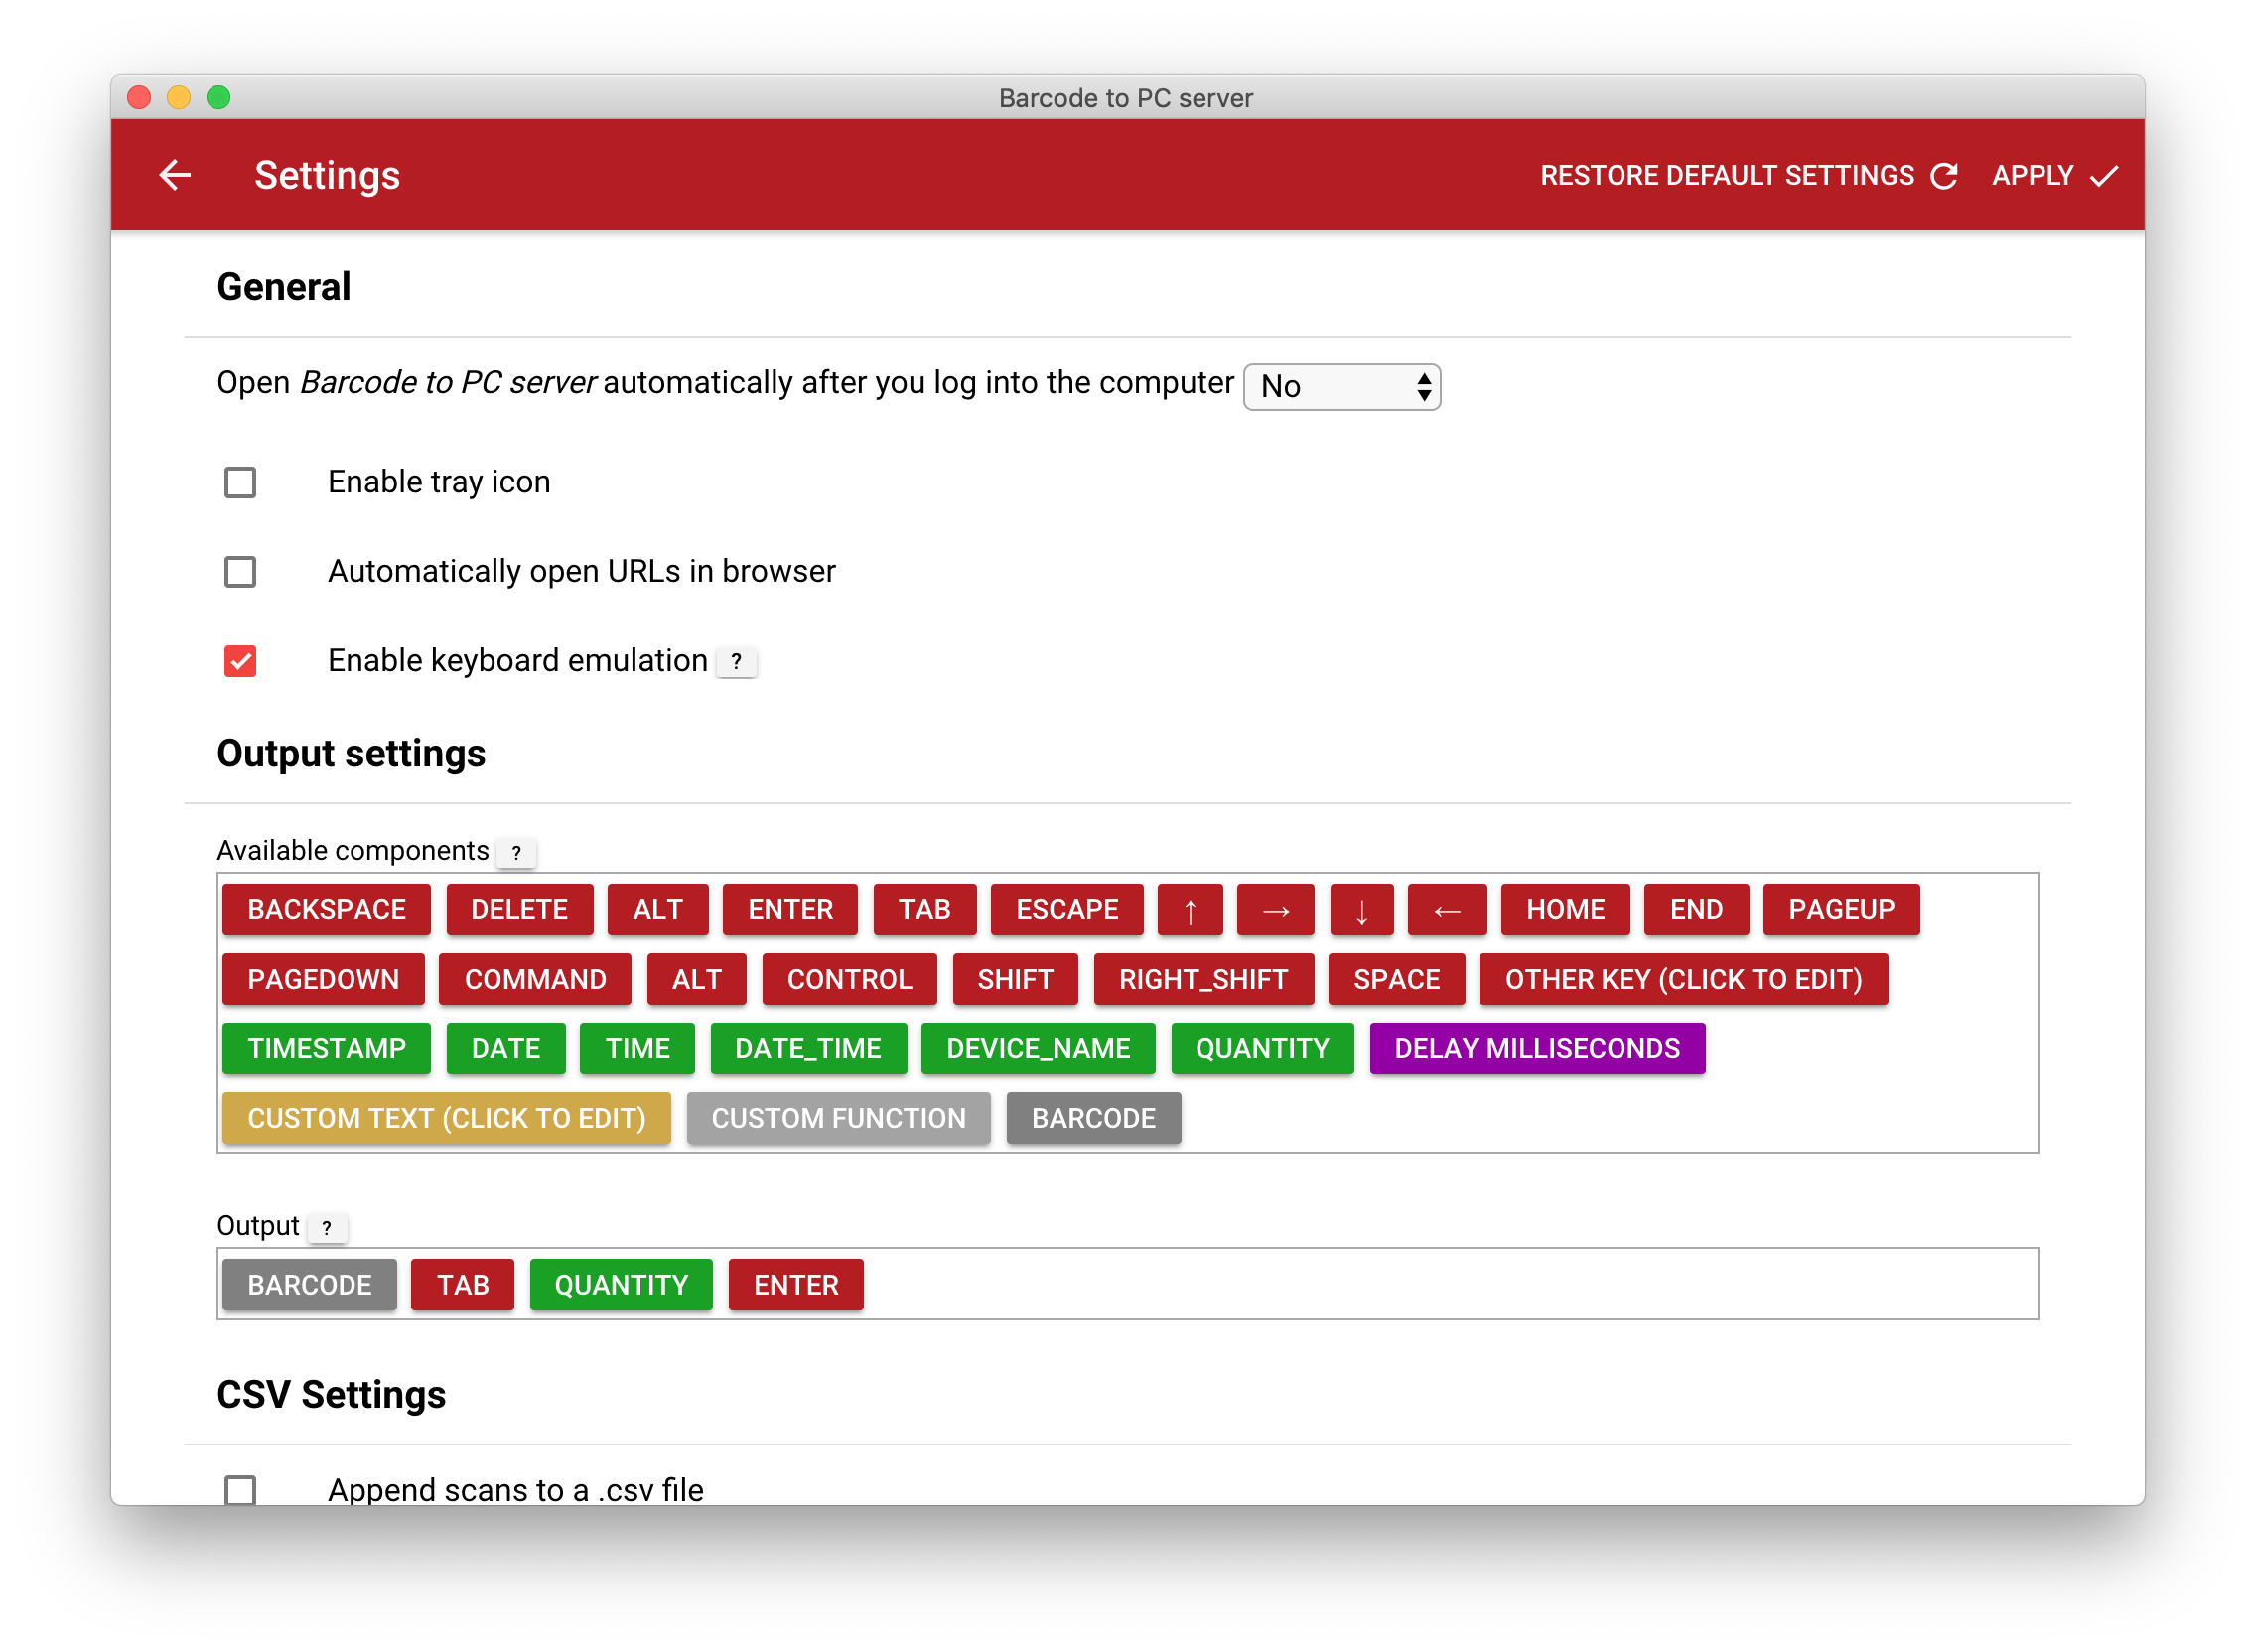Image resolution: width=2256 pixels, height=1652 pixels.
Task: Select the green TIME component
Action: 637,1049
